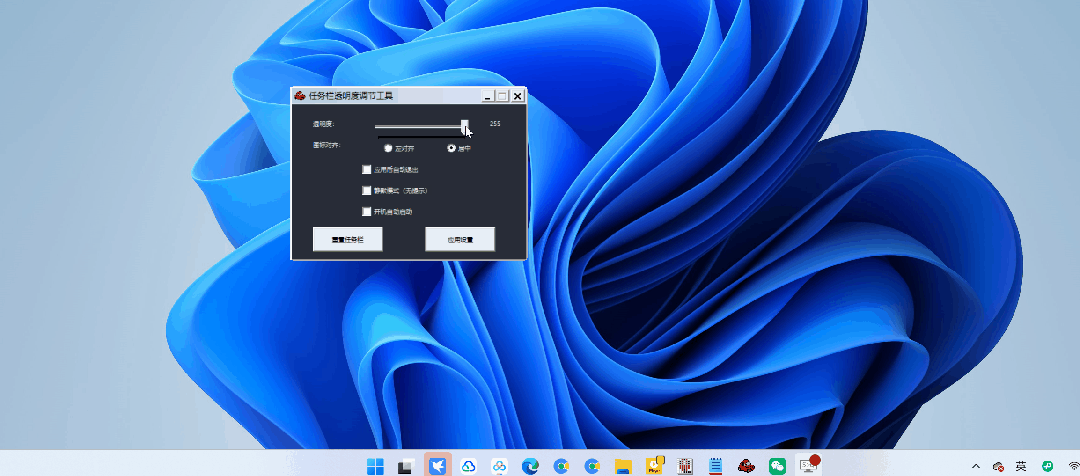Enable 静默模式 (无提示) checkbox
Image resolution: width=1080 pixels, height=476 pixels.
(x=366, y=191)
